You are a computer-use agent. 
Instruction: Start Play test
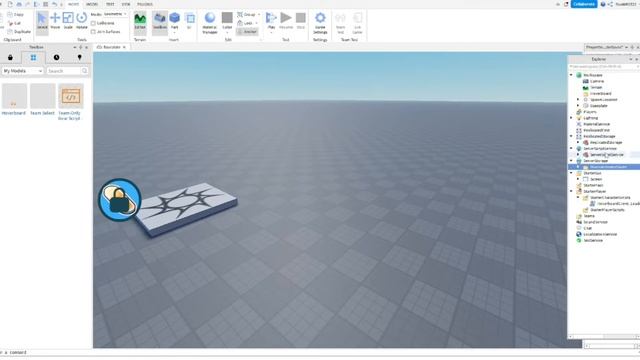(x=271, y=21)
